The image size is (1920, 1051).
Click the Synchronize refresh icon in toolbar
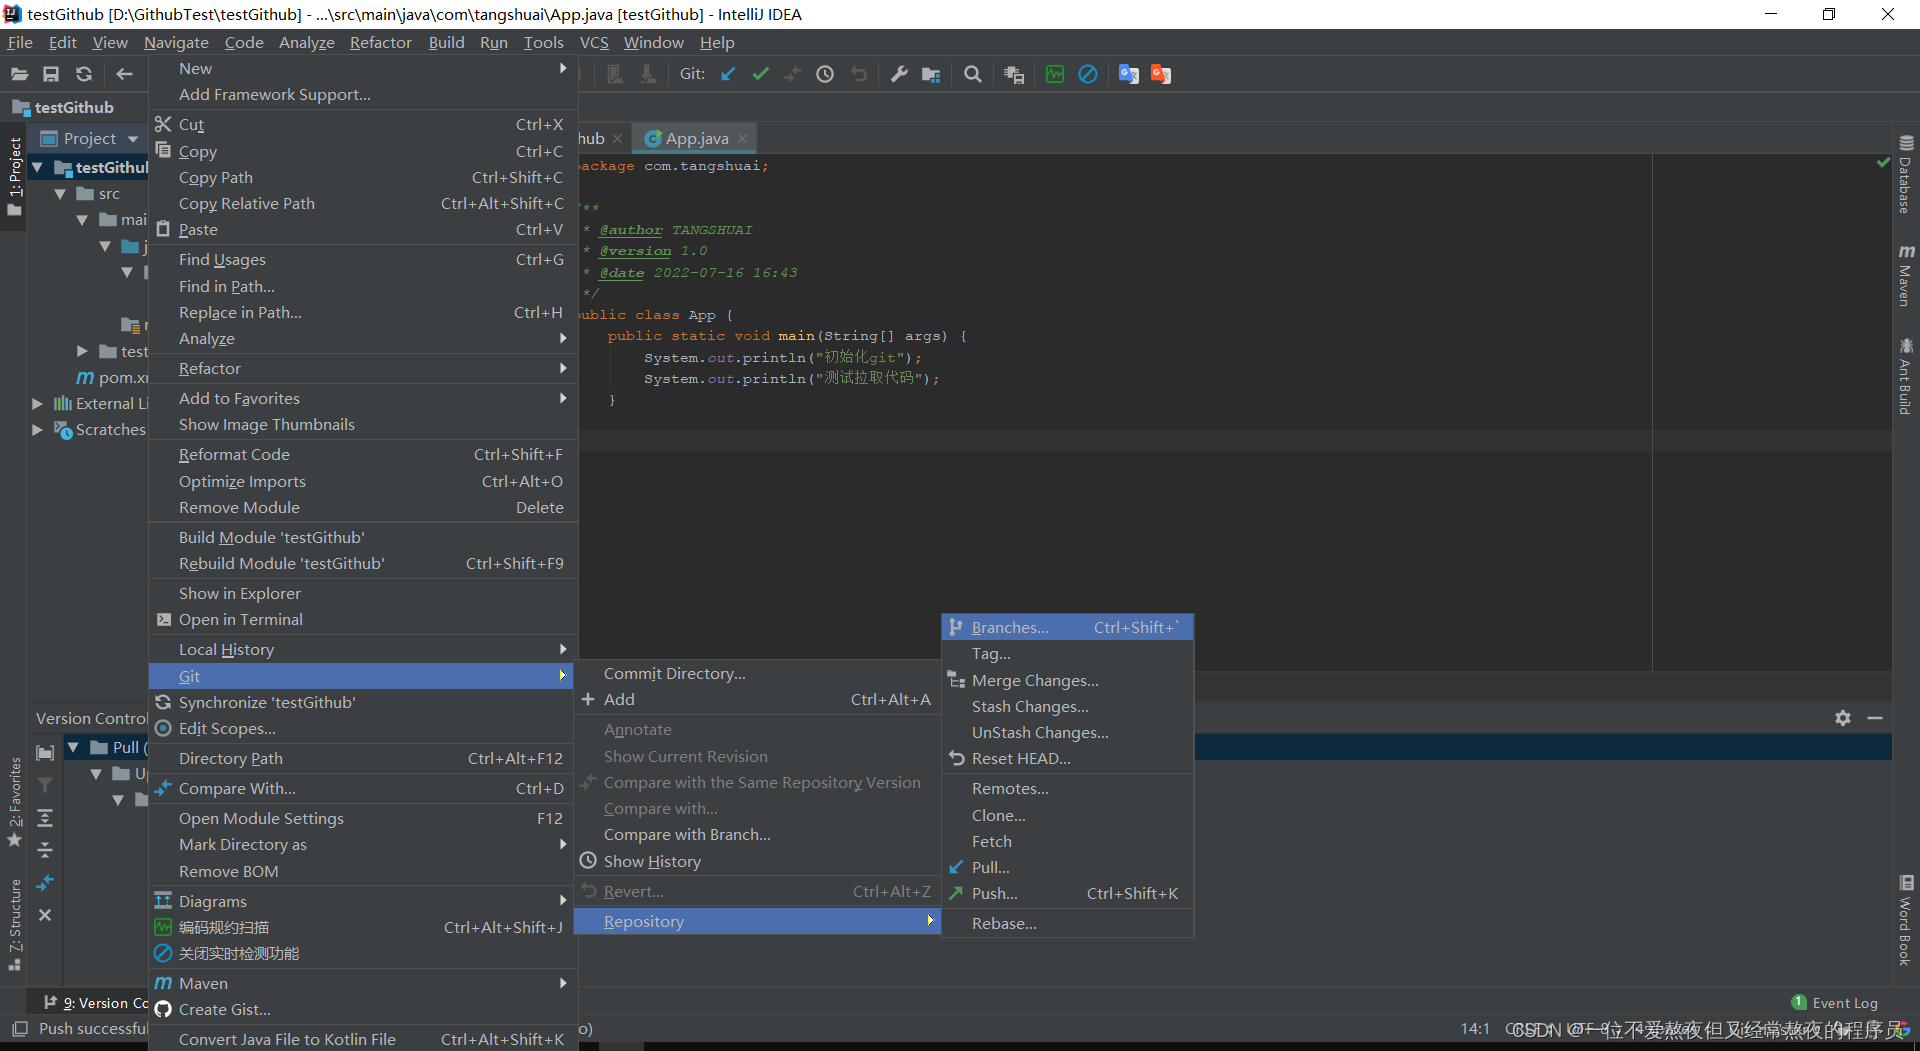(84, 74)
